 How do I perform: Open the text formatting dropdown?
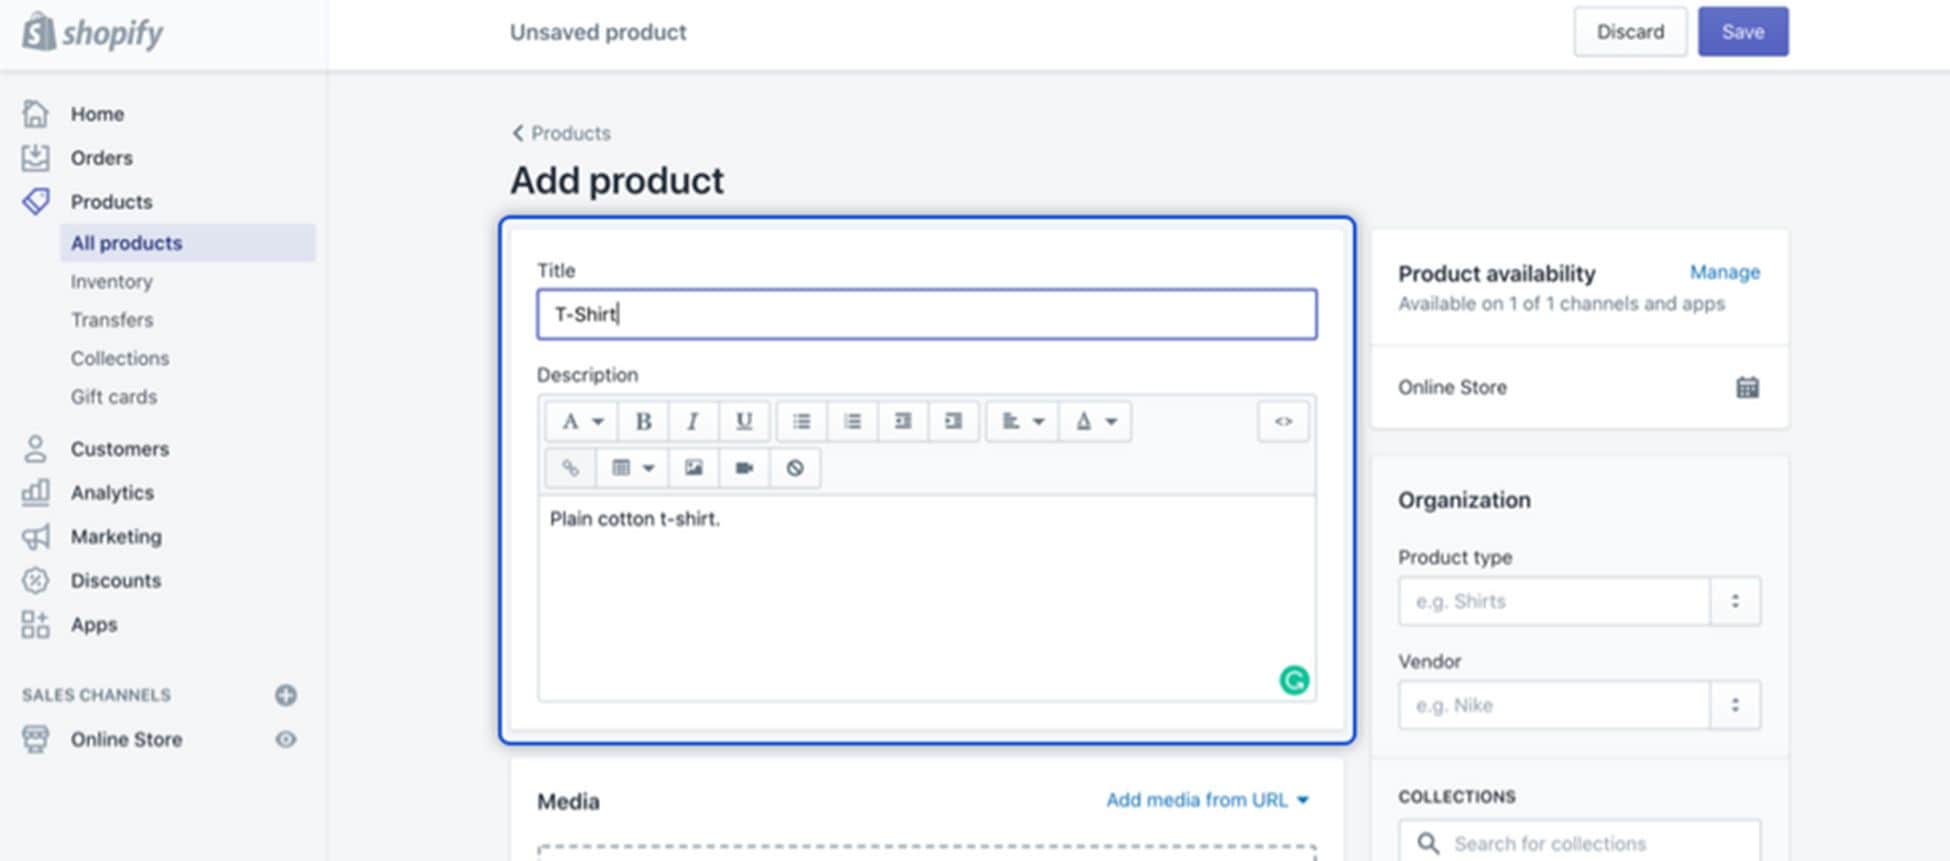[581, 421]
